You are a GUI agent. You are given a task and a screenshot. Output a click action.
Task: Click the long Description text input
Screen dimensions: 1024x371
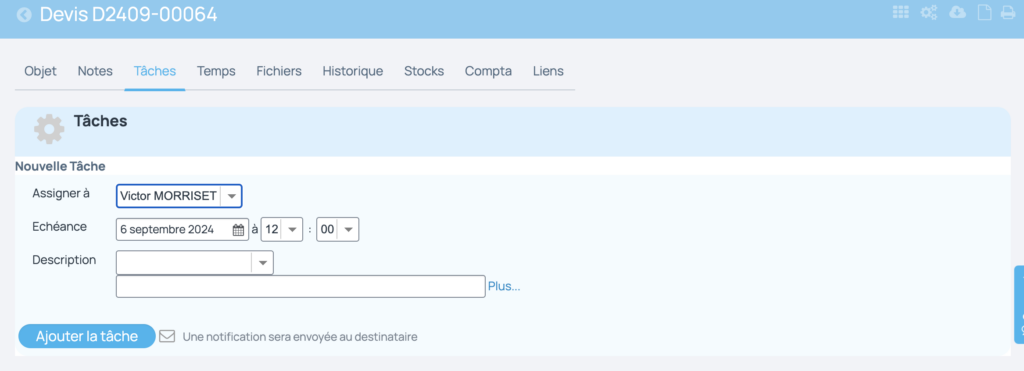click(300, 287)
